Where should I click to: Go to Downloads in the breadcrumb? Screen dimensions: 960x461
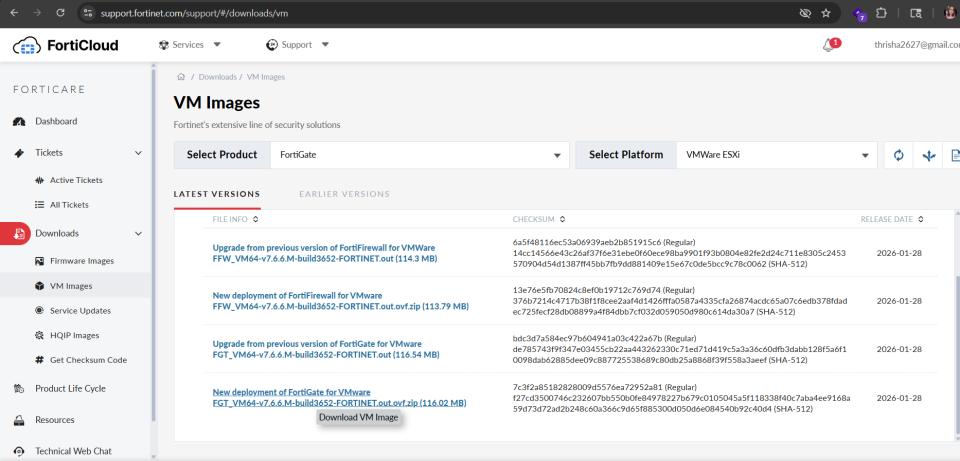click(217, 77)
